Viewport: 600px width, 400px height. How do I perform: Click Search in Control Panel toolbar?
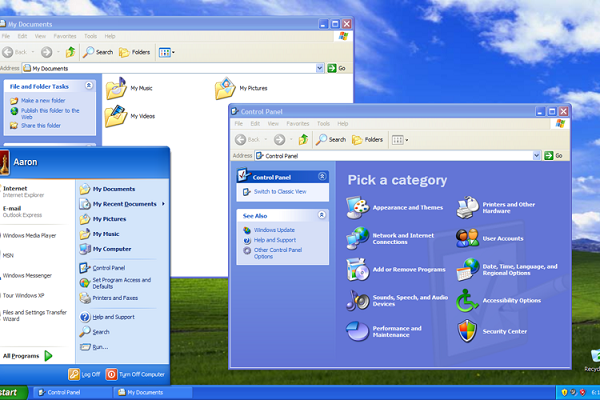click(x=331, y=139)
